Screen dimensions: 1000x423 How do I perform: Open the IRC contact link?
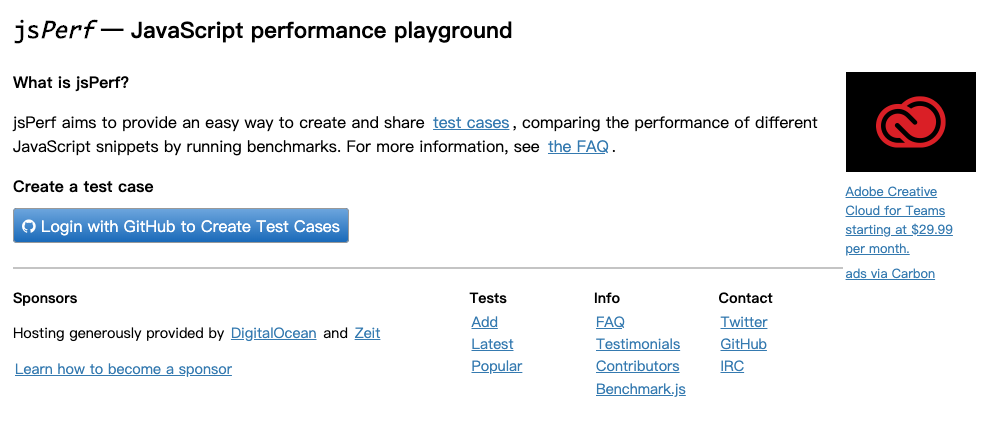(x=732, y=366)
